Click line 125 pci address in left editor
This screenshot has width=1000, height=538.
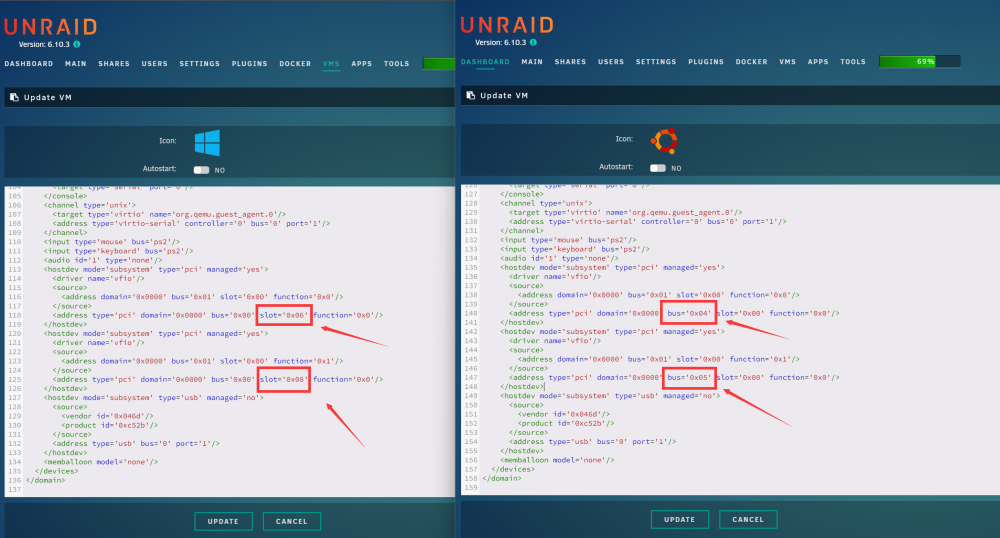point(217,379)
